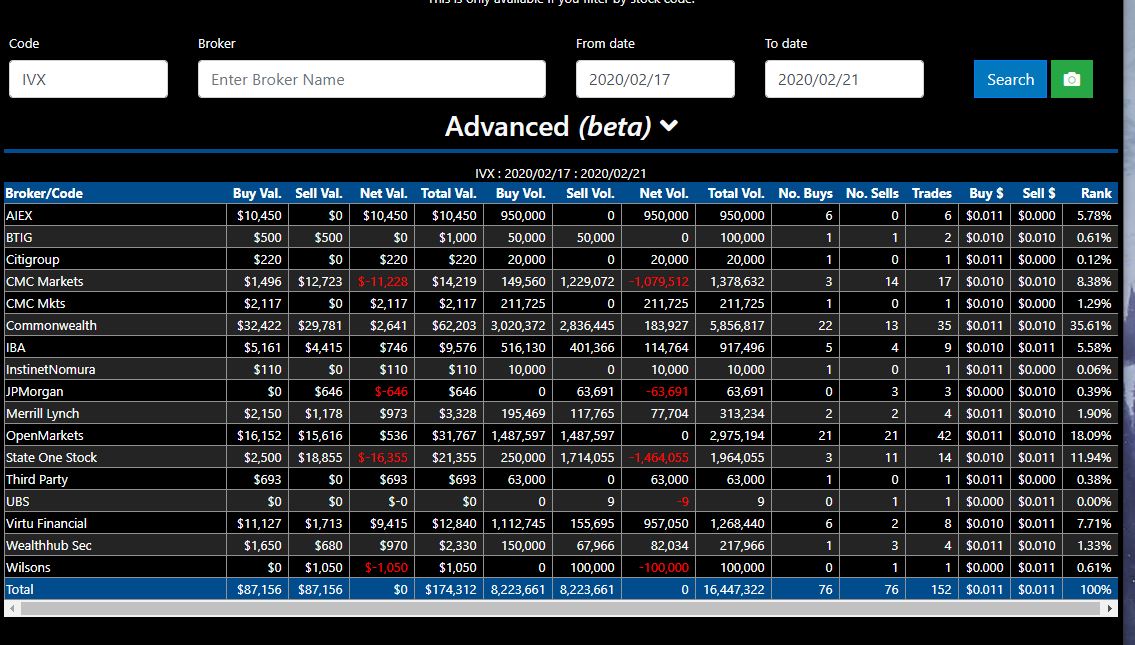The image size is (1135, 645).
Task: Select the InstinetNomura broker row name
Action: [x=51, y=369]
